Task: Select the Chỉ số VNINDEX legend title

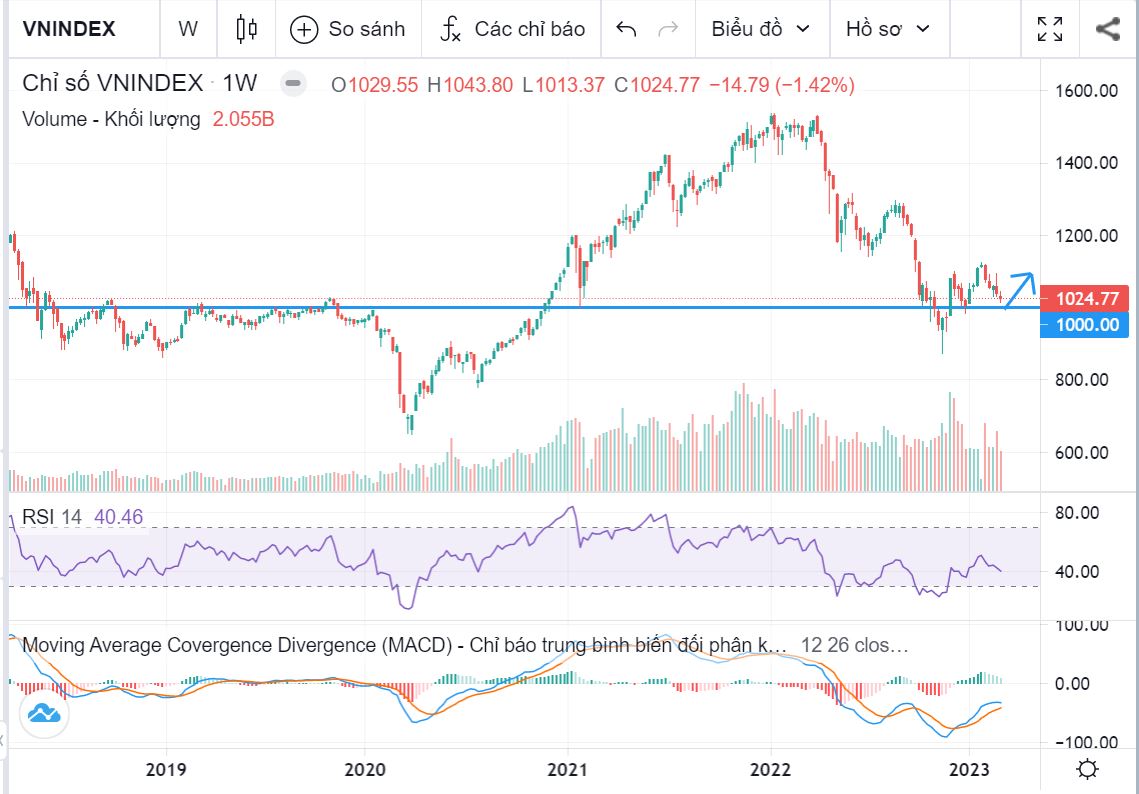Action: point(113,84)
